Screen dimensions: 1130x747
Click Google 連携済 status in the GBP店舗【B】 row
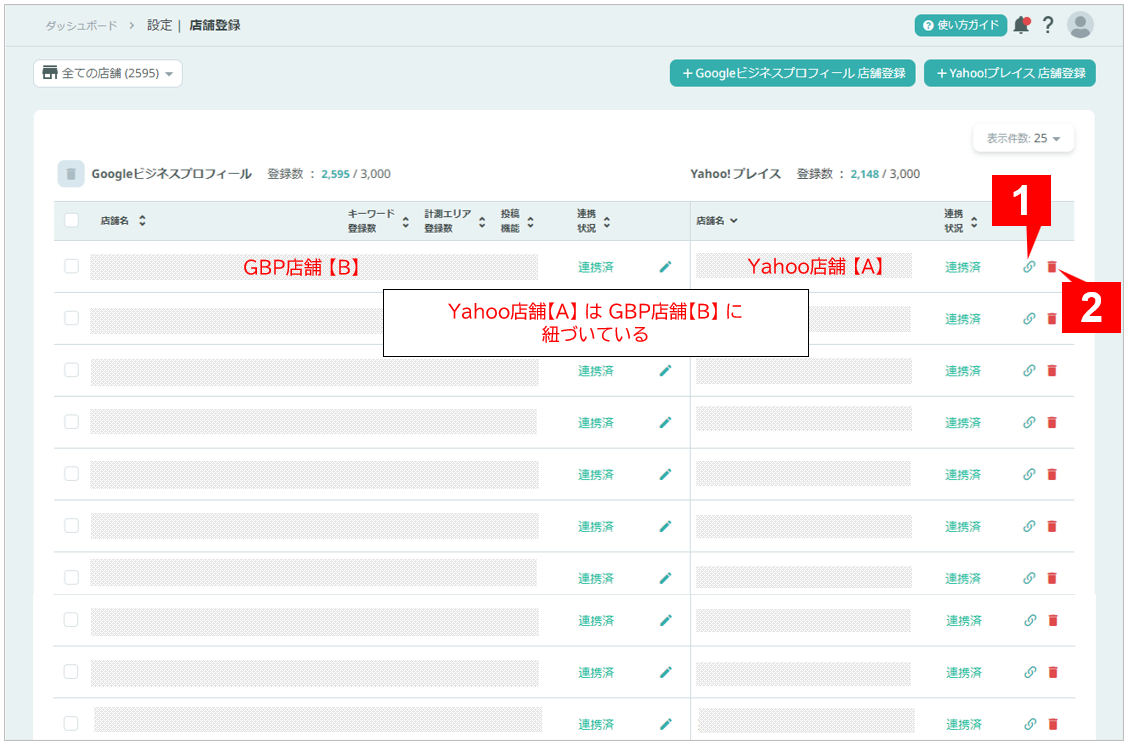(x=596, y=267)
